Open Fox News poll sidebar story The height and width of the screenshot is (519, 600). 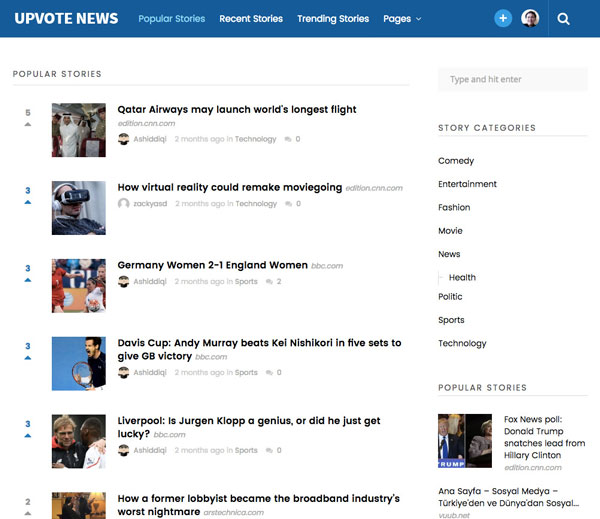pos(544,437)
